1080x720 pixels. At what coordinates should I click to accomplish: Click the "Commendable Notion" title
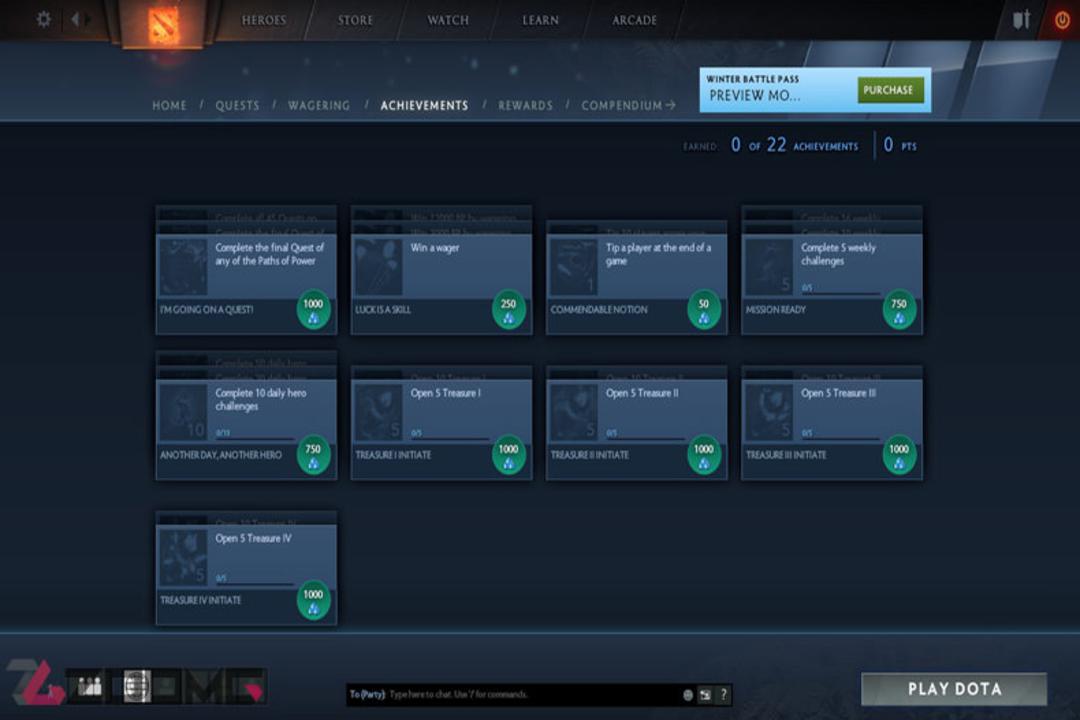(x=599, y=310)
